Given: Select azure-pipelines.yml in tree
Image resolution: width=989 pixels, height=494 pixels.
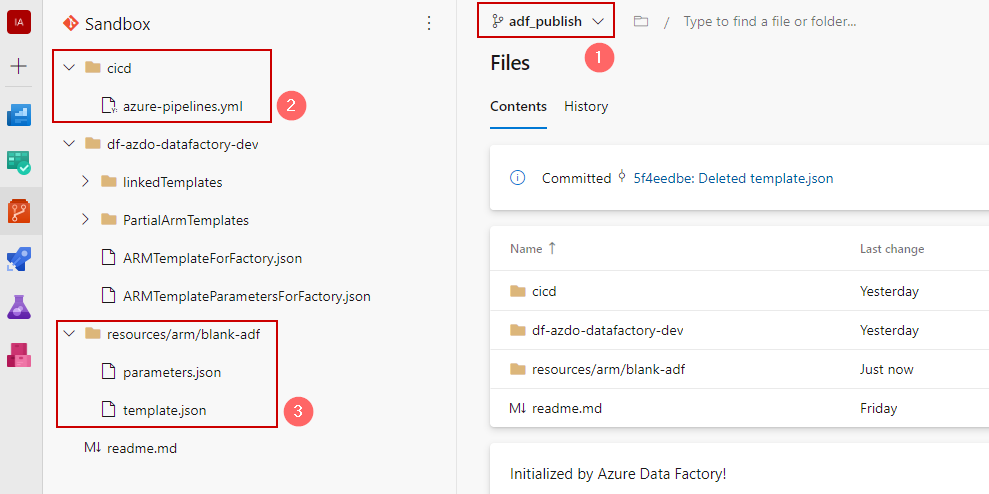Looking at the screenshot, I should (x=183, y=106).
